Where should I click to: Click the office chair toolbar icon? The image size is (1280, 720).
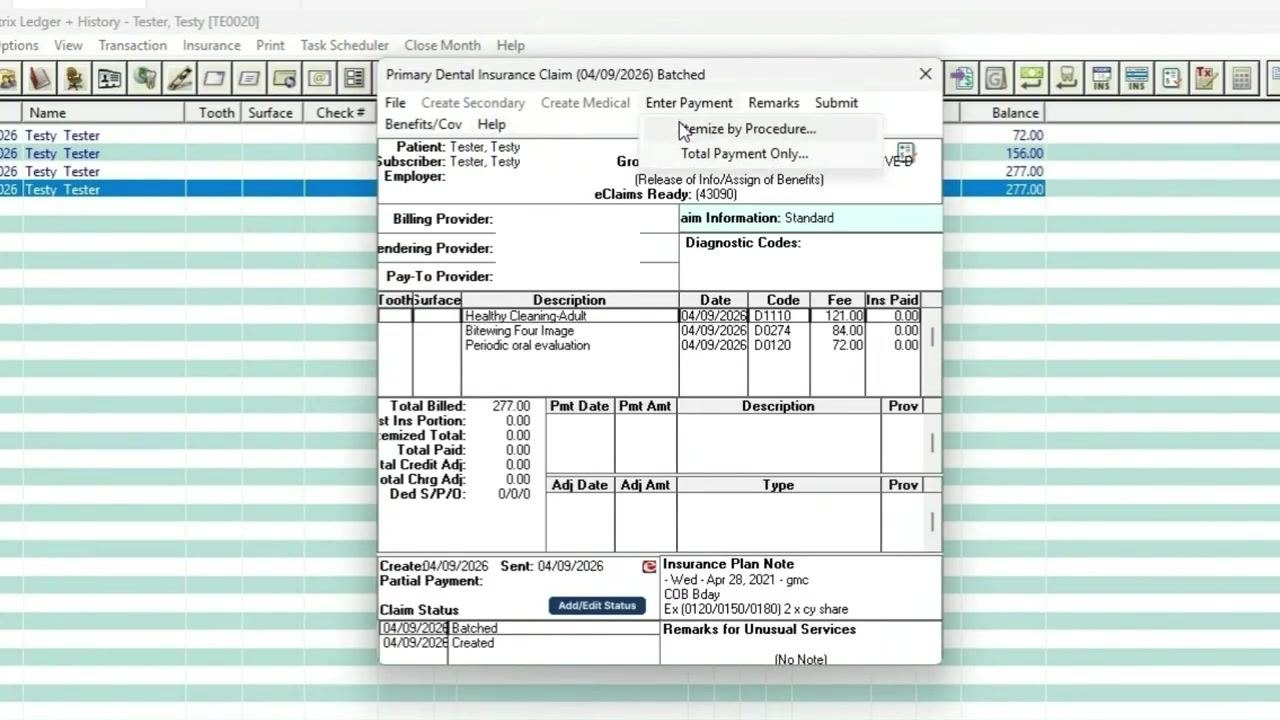pyautogui.click(x=75, y=78)
